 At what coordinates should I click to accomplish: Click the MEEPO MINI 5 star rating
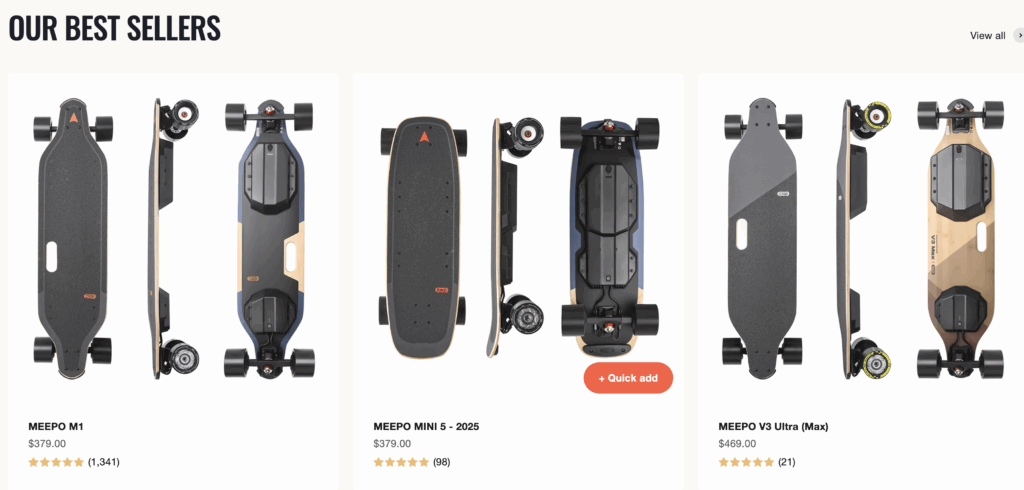[401, 462]
